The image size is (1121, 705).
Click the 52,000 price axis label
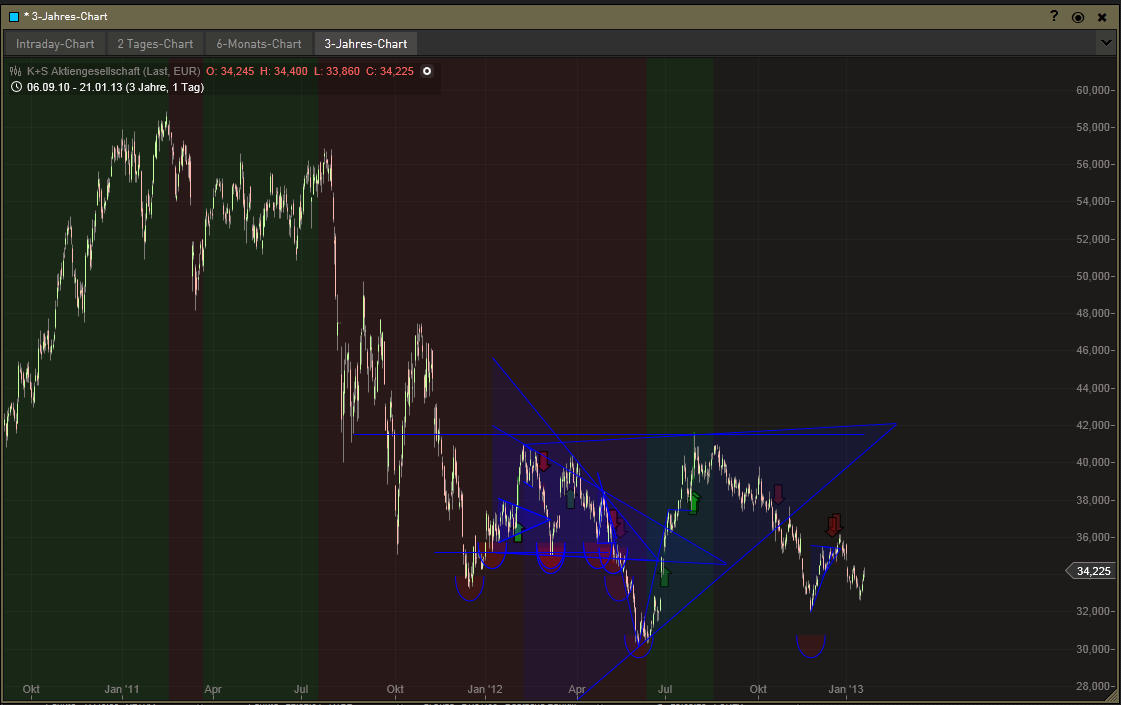click(1093, 239)
